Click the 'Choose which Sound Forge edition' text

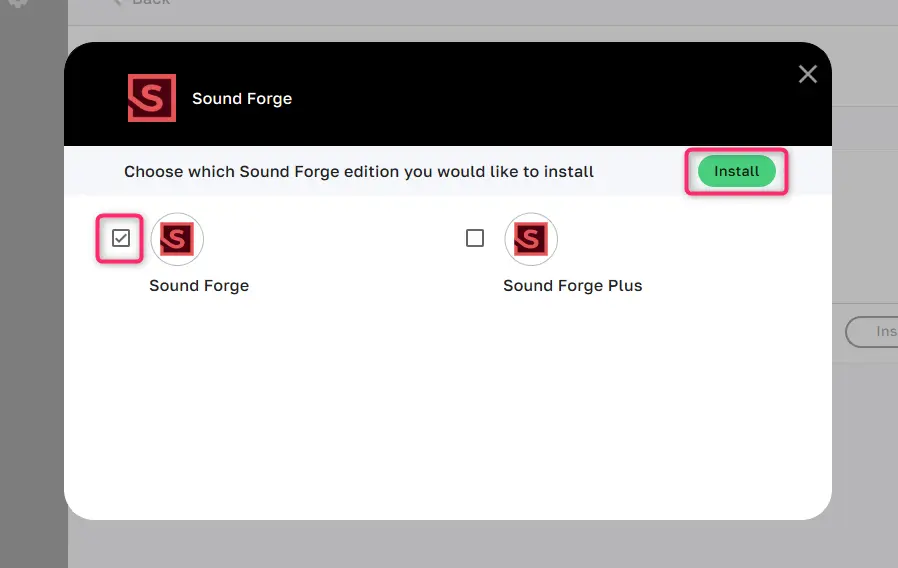coord(359,172)
